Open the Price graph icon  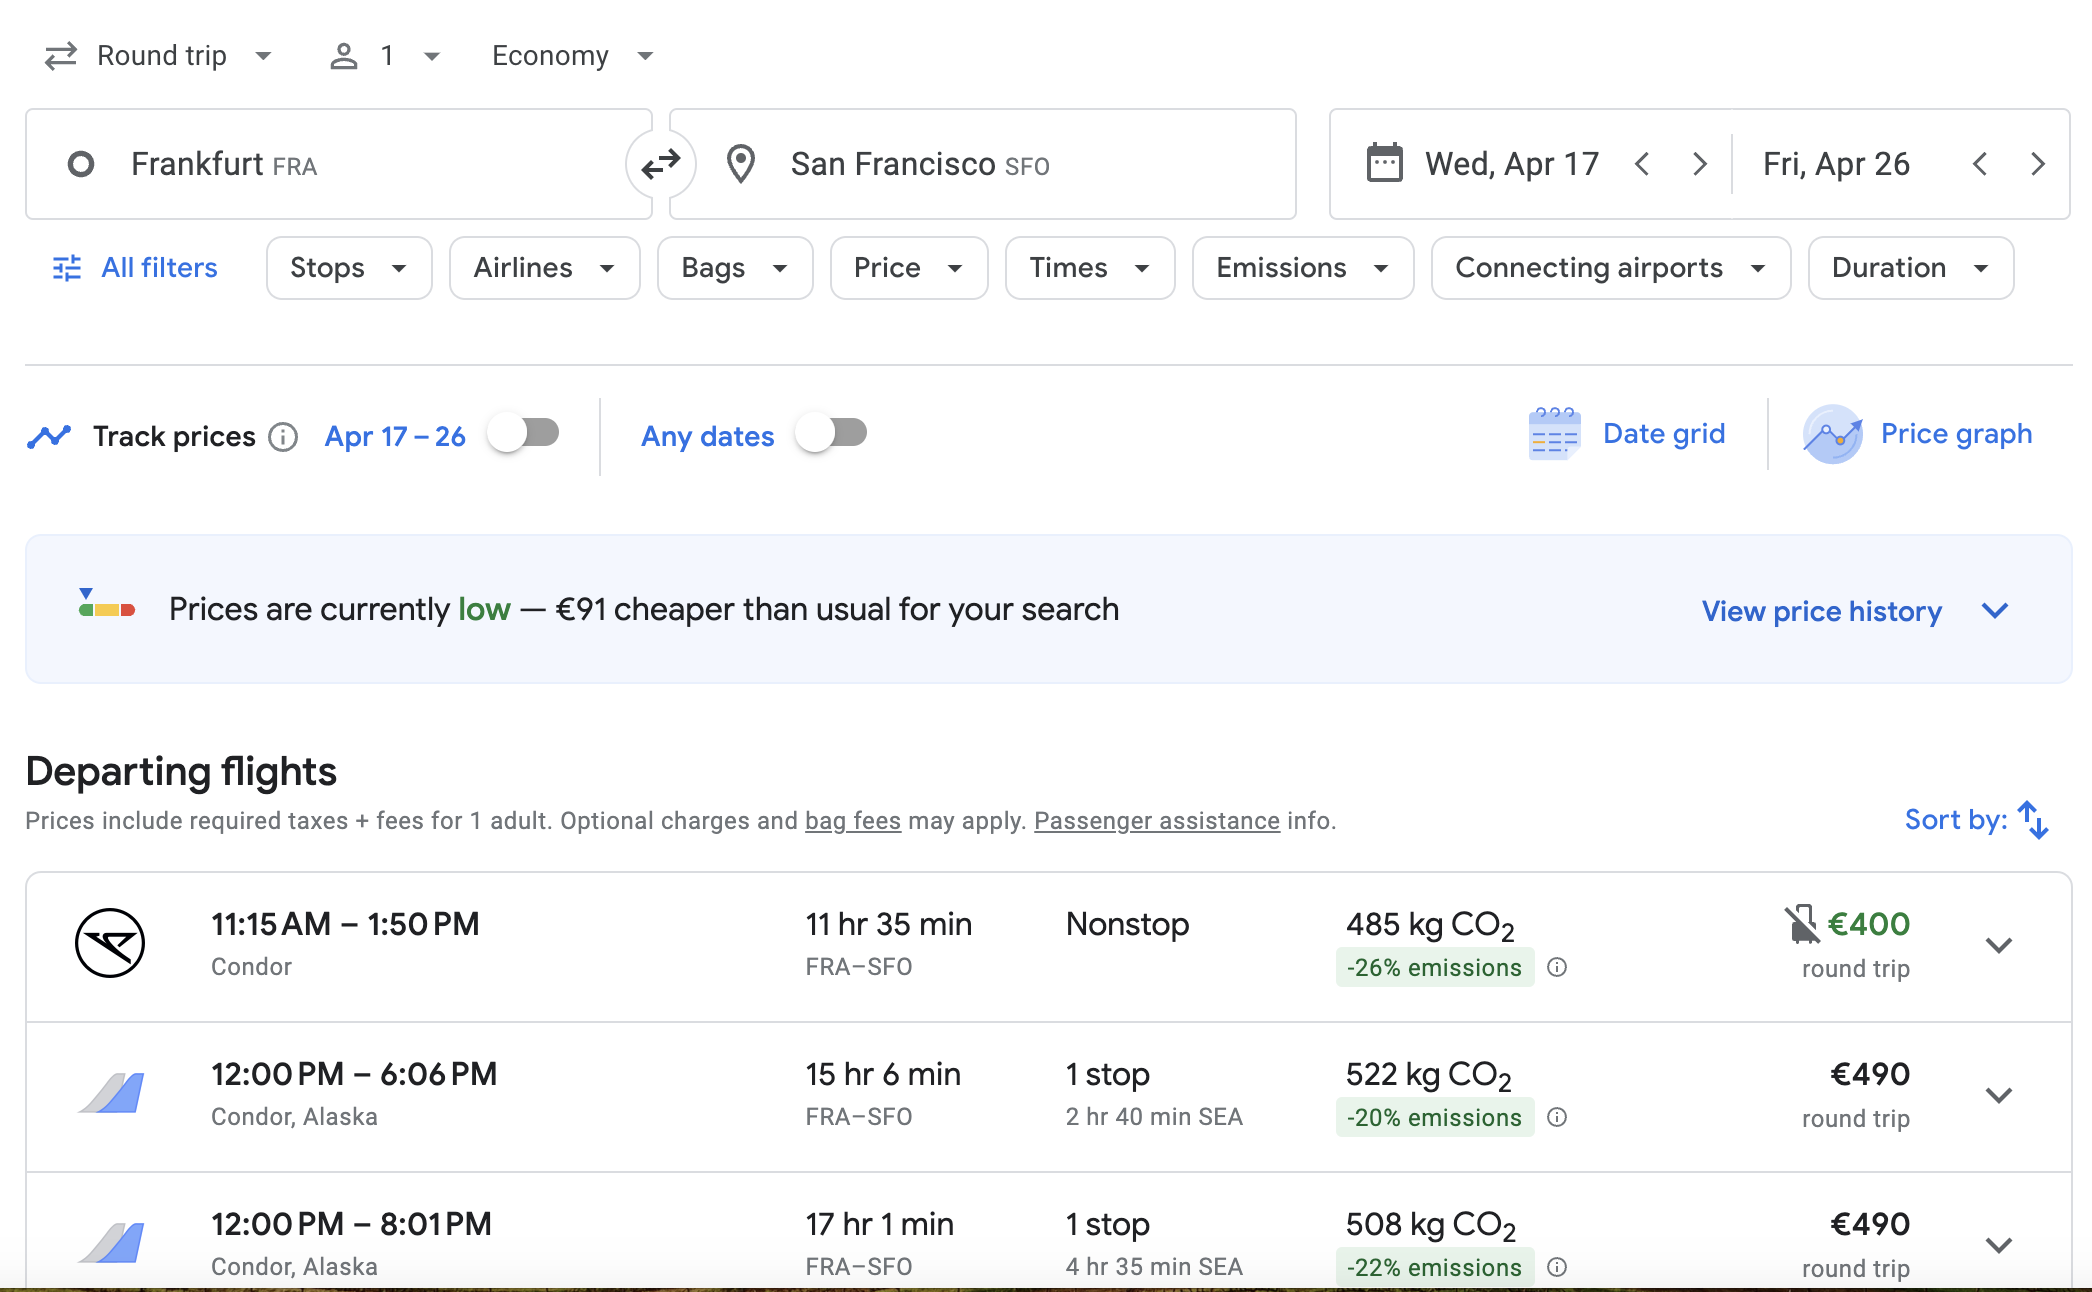point(1832,434)
